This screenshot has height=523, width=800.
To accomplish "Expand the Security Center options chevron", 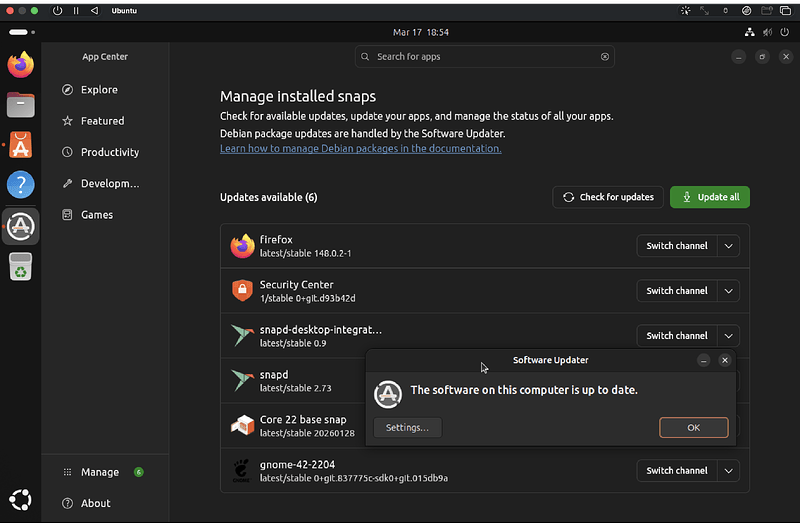I will [729, 291].
